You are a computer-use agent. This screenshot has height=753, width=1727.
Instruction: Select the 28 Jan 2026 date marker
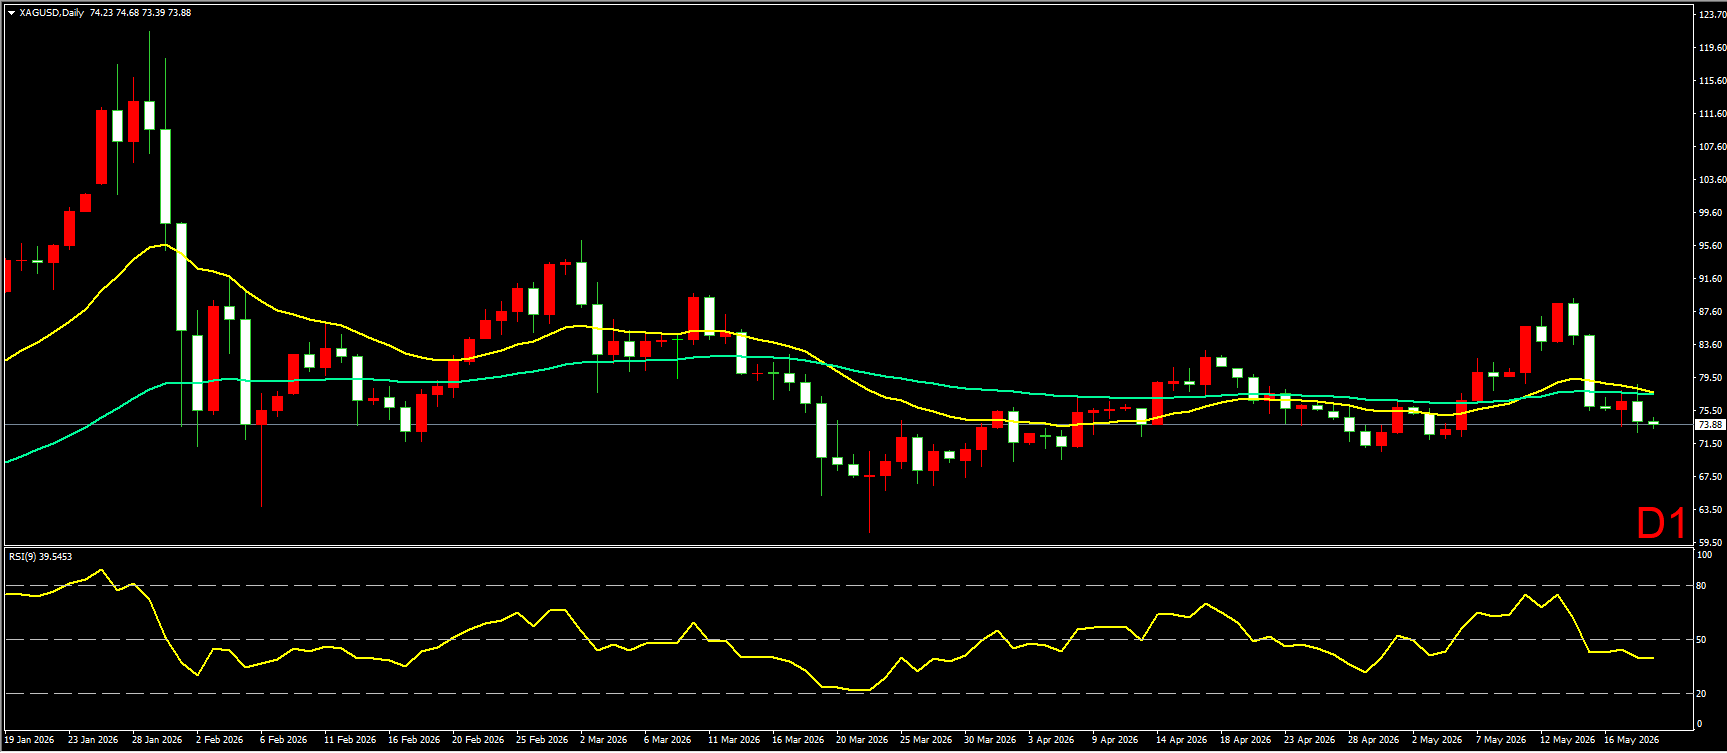[157, 740]
